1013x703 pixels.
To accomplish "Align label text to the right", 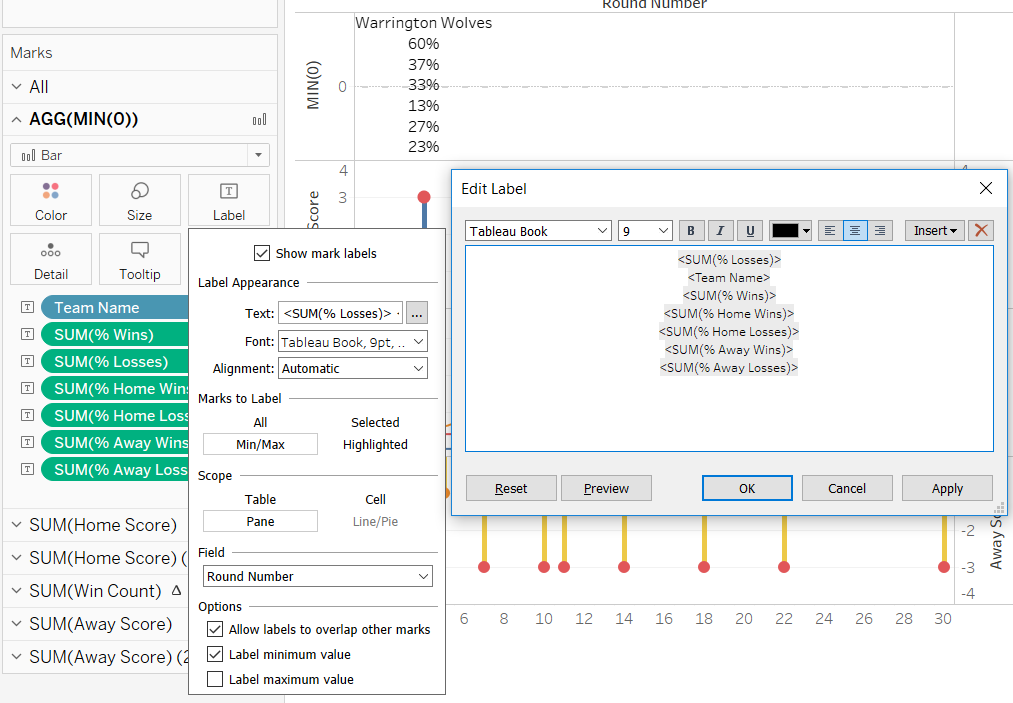I will 880,231.
